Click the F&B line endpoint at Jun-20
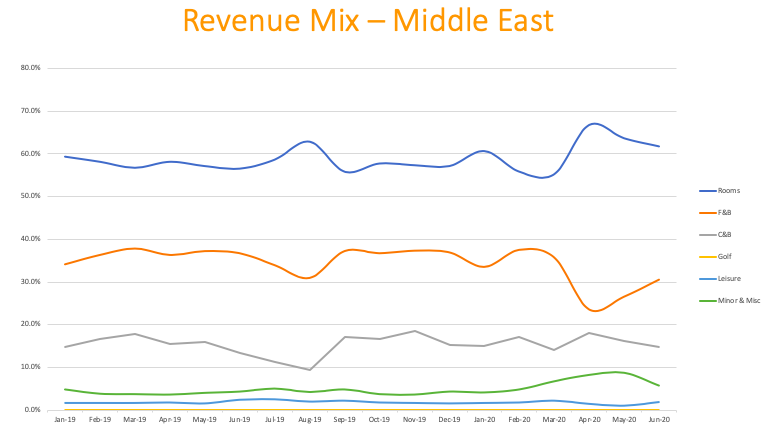The height and width of the screenshot is (440, 773). click(x=659, y=280)
